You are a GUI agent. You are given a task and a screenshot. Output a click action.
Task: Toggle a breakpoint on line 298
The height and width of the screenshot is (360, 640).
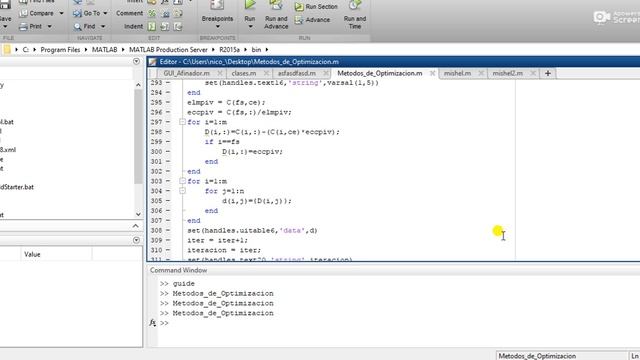(x=168, y=132)
